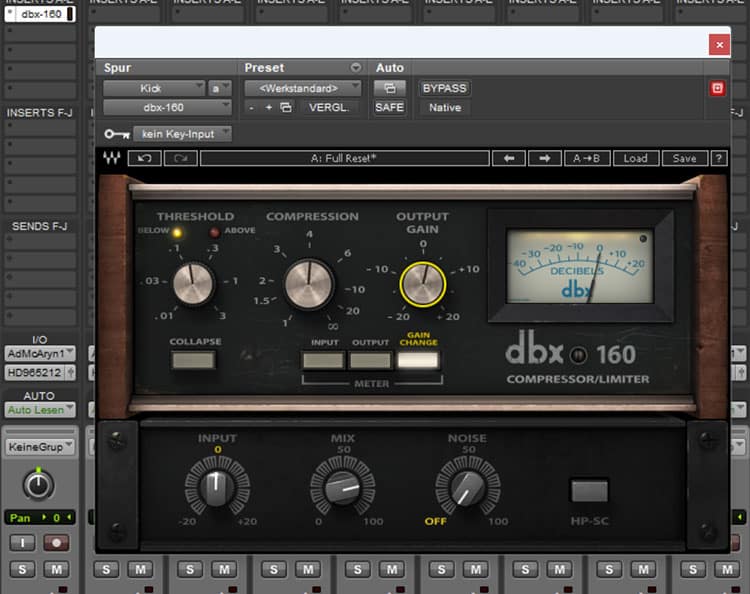
Task: Click dbx-160 insert slot in mixer
Action: [x=40, y=14]
